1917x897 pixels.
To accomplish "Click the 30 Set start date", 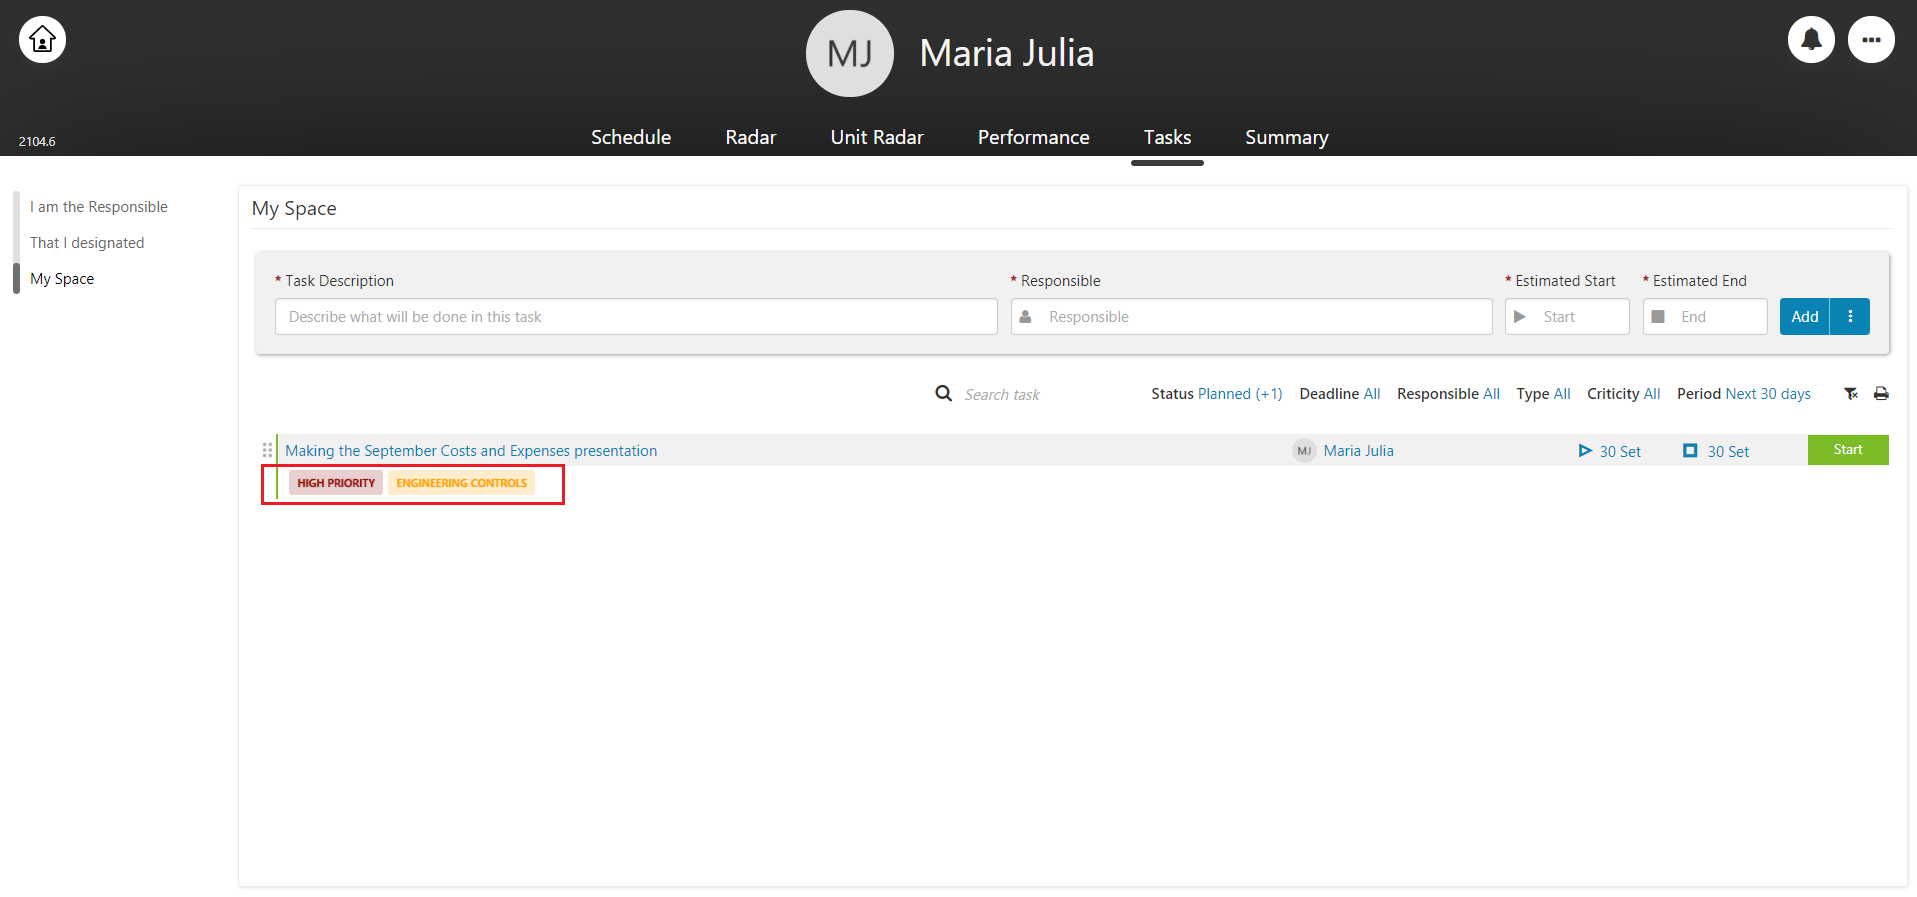I will [x=1620, y=452].
